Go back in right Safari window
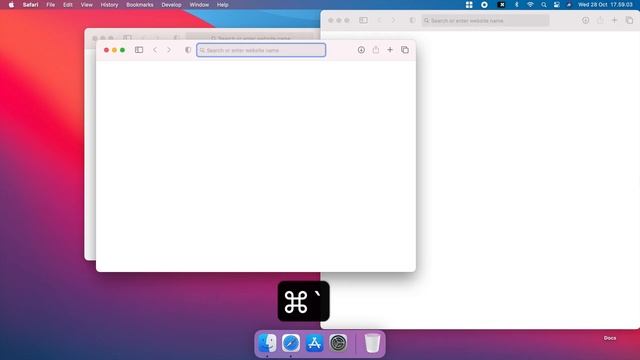Screen dimensions: 640x360 (380, 20)
